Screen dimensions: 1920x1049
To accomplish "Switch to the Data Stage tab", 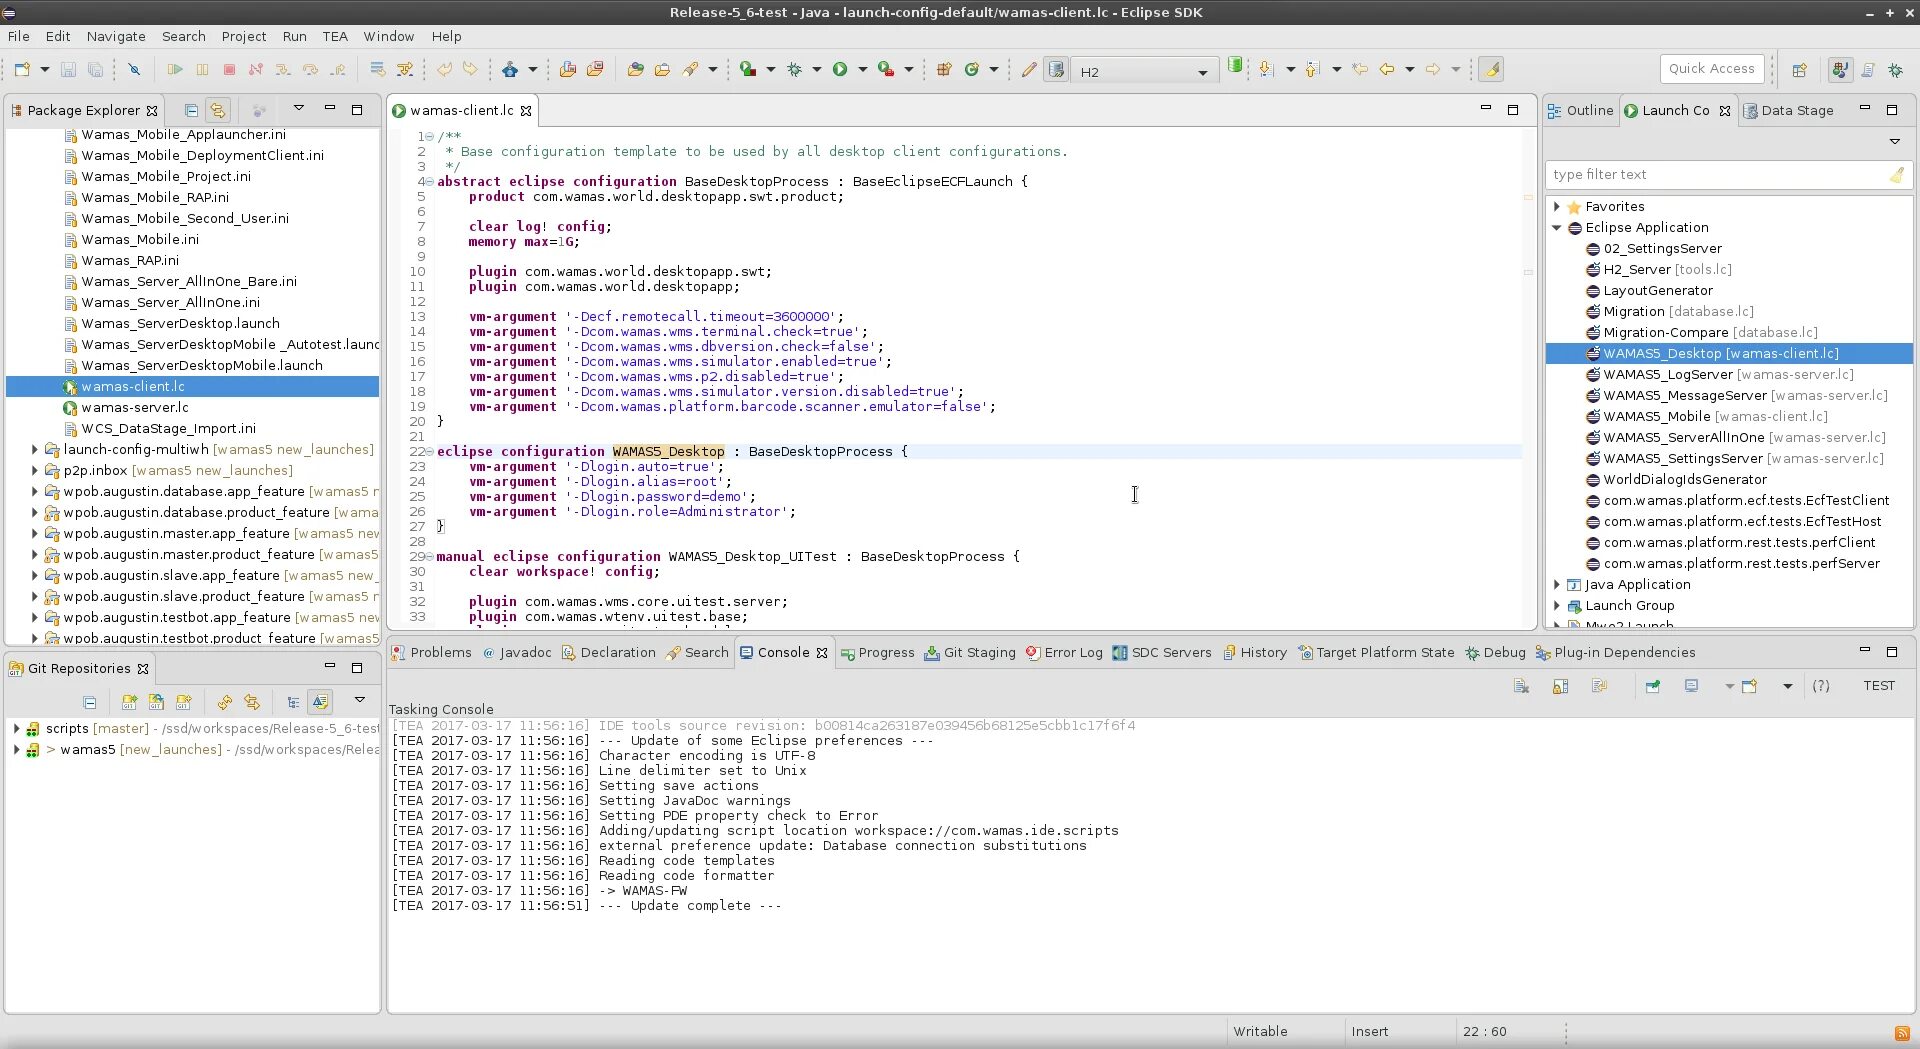I will click(x=1788, y=110).
